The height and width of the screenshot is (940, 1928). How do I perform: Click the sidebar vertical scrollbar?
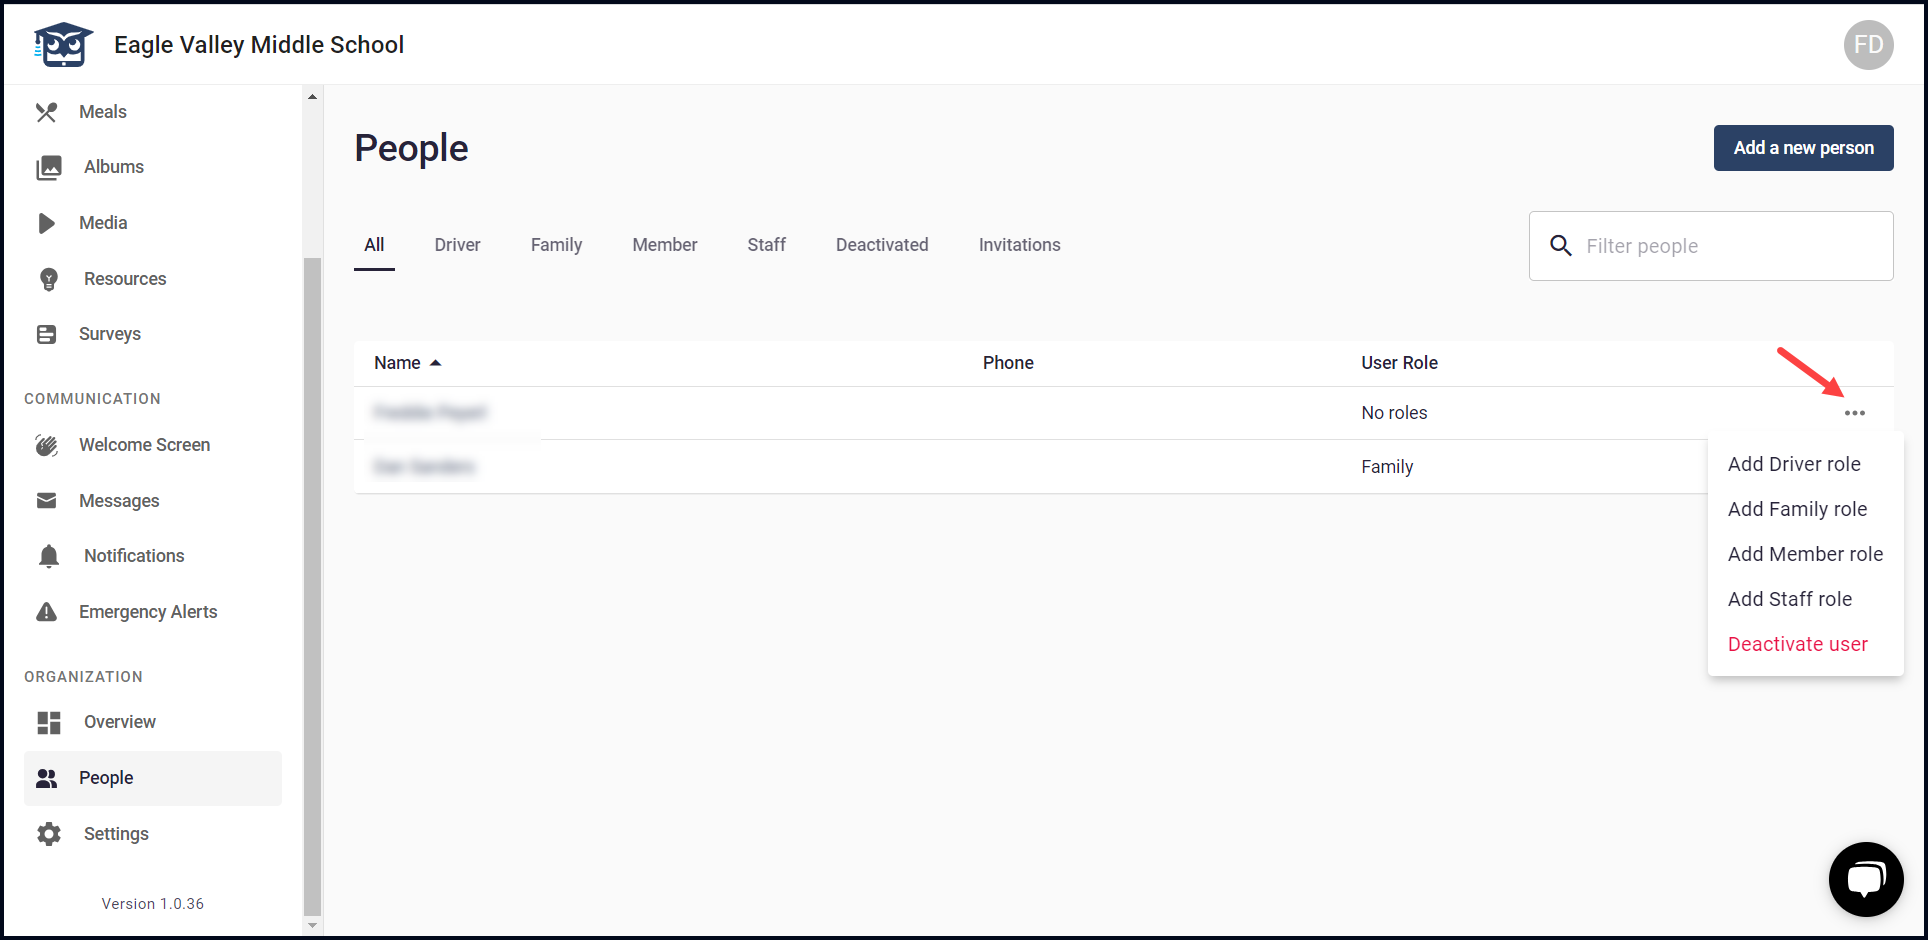click(x=312, y=585)
